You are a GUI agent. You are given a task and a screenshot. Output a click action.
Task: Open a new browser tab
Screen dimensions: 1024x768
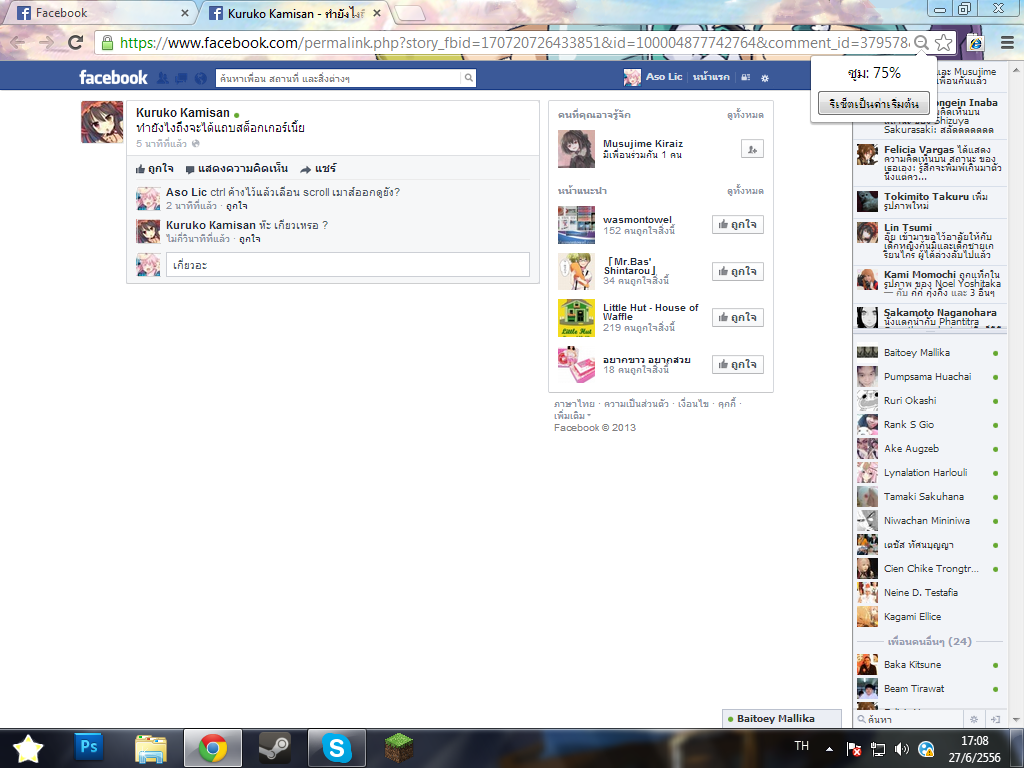(411, 13)
